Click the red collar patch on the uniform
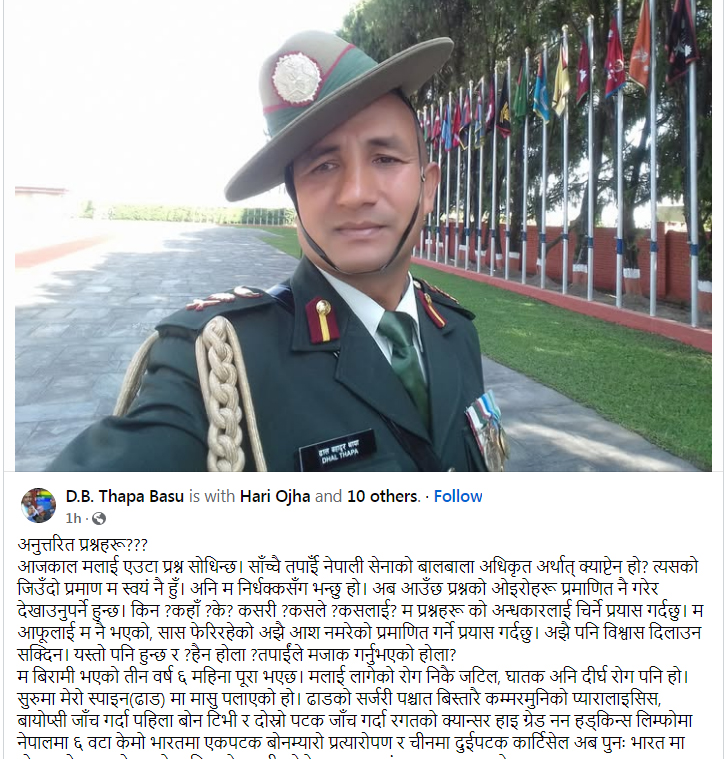Viewport: 725px width, 759px height. (x=322, y=320)
